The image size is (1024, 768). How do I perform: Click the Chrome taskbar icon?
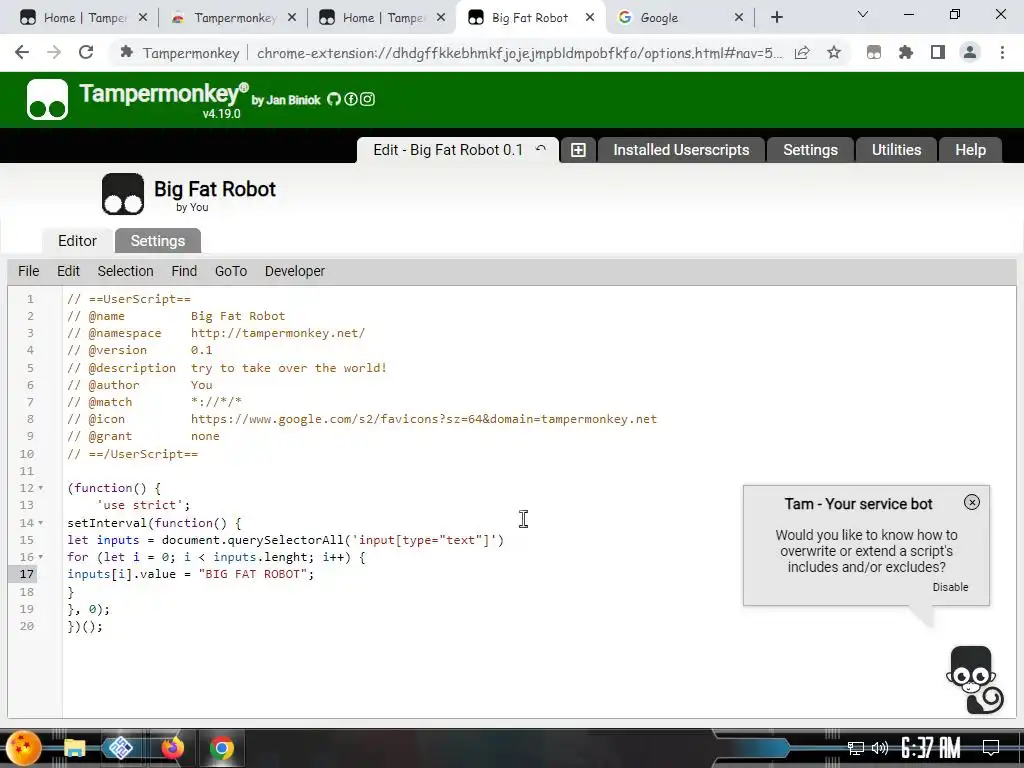click(x=221, y=748)
